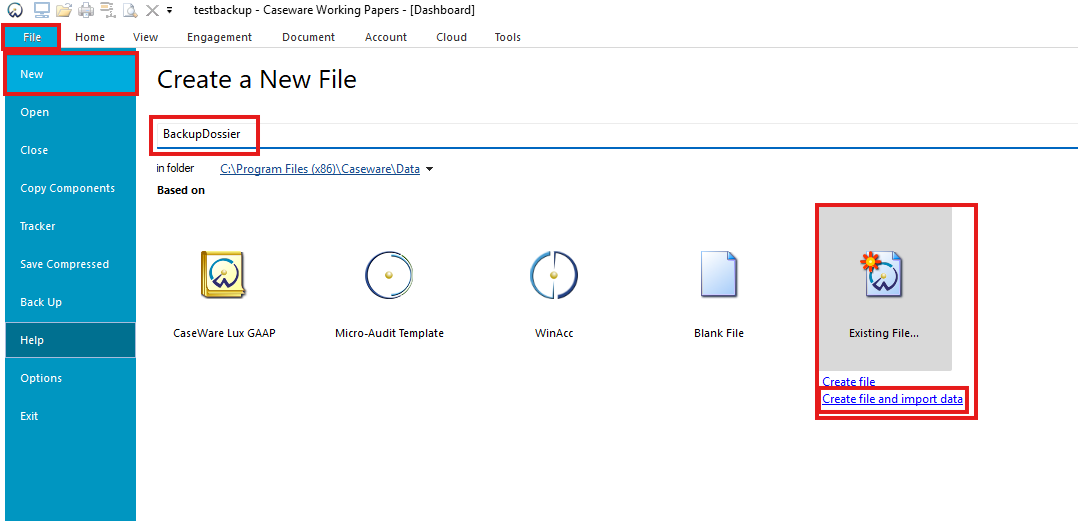This screenshot has height=521, width=1078.
Task: Choose the WinAcc template icon
Action: (554, 274)
